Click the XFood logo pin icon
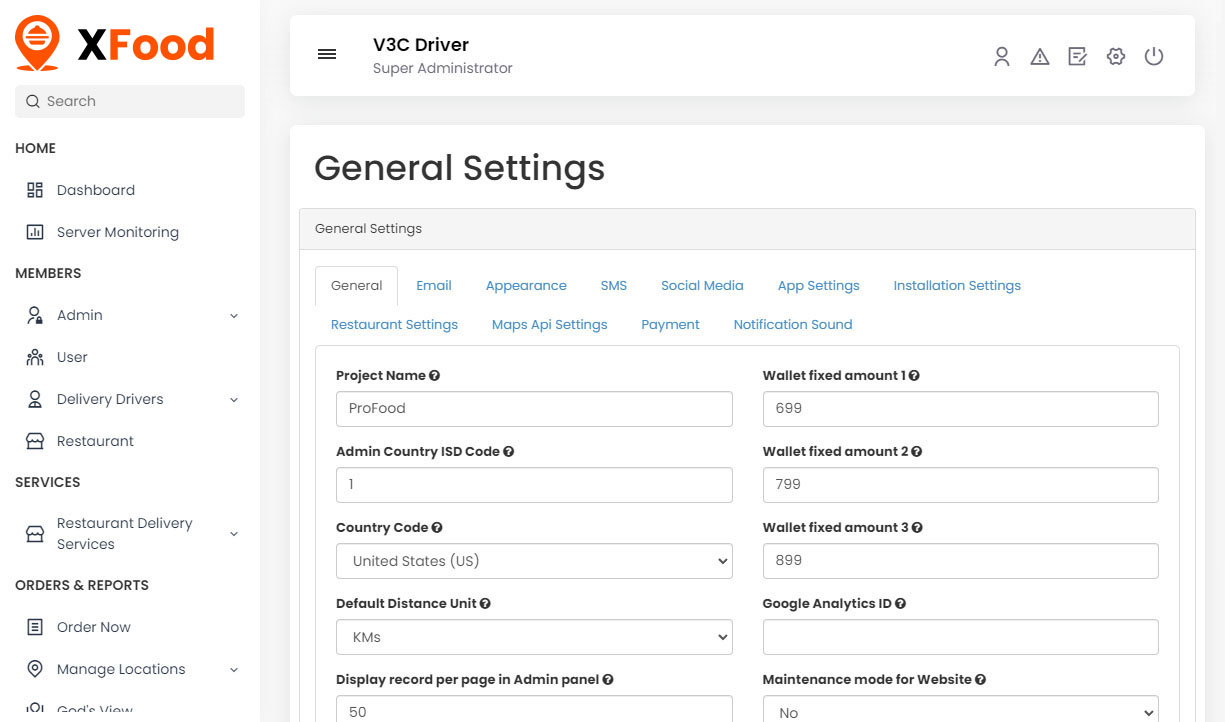The image size is (1225, 722). tap(37, 44)
